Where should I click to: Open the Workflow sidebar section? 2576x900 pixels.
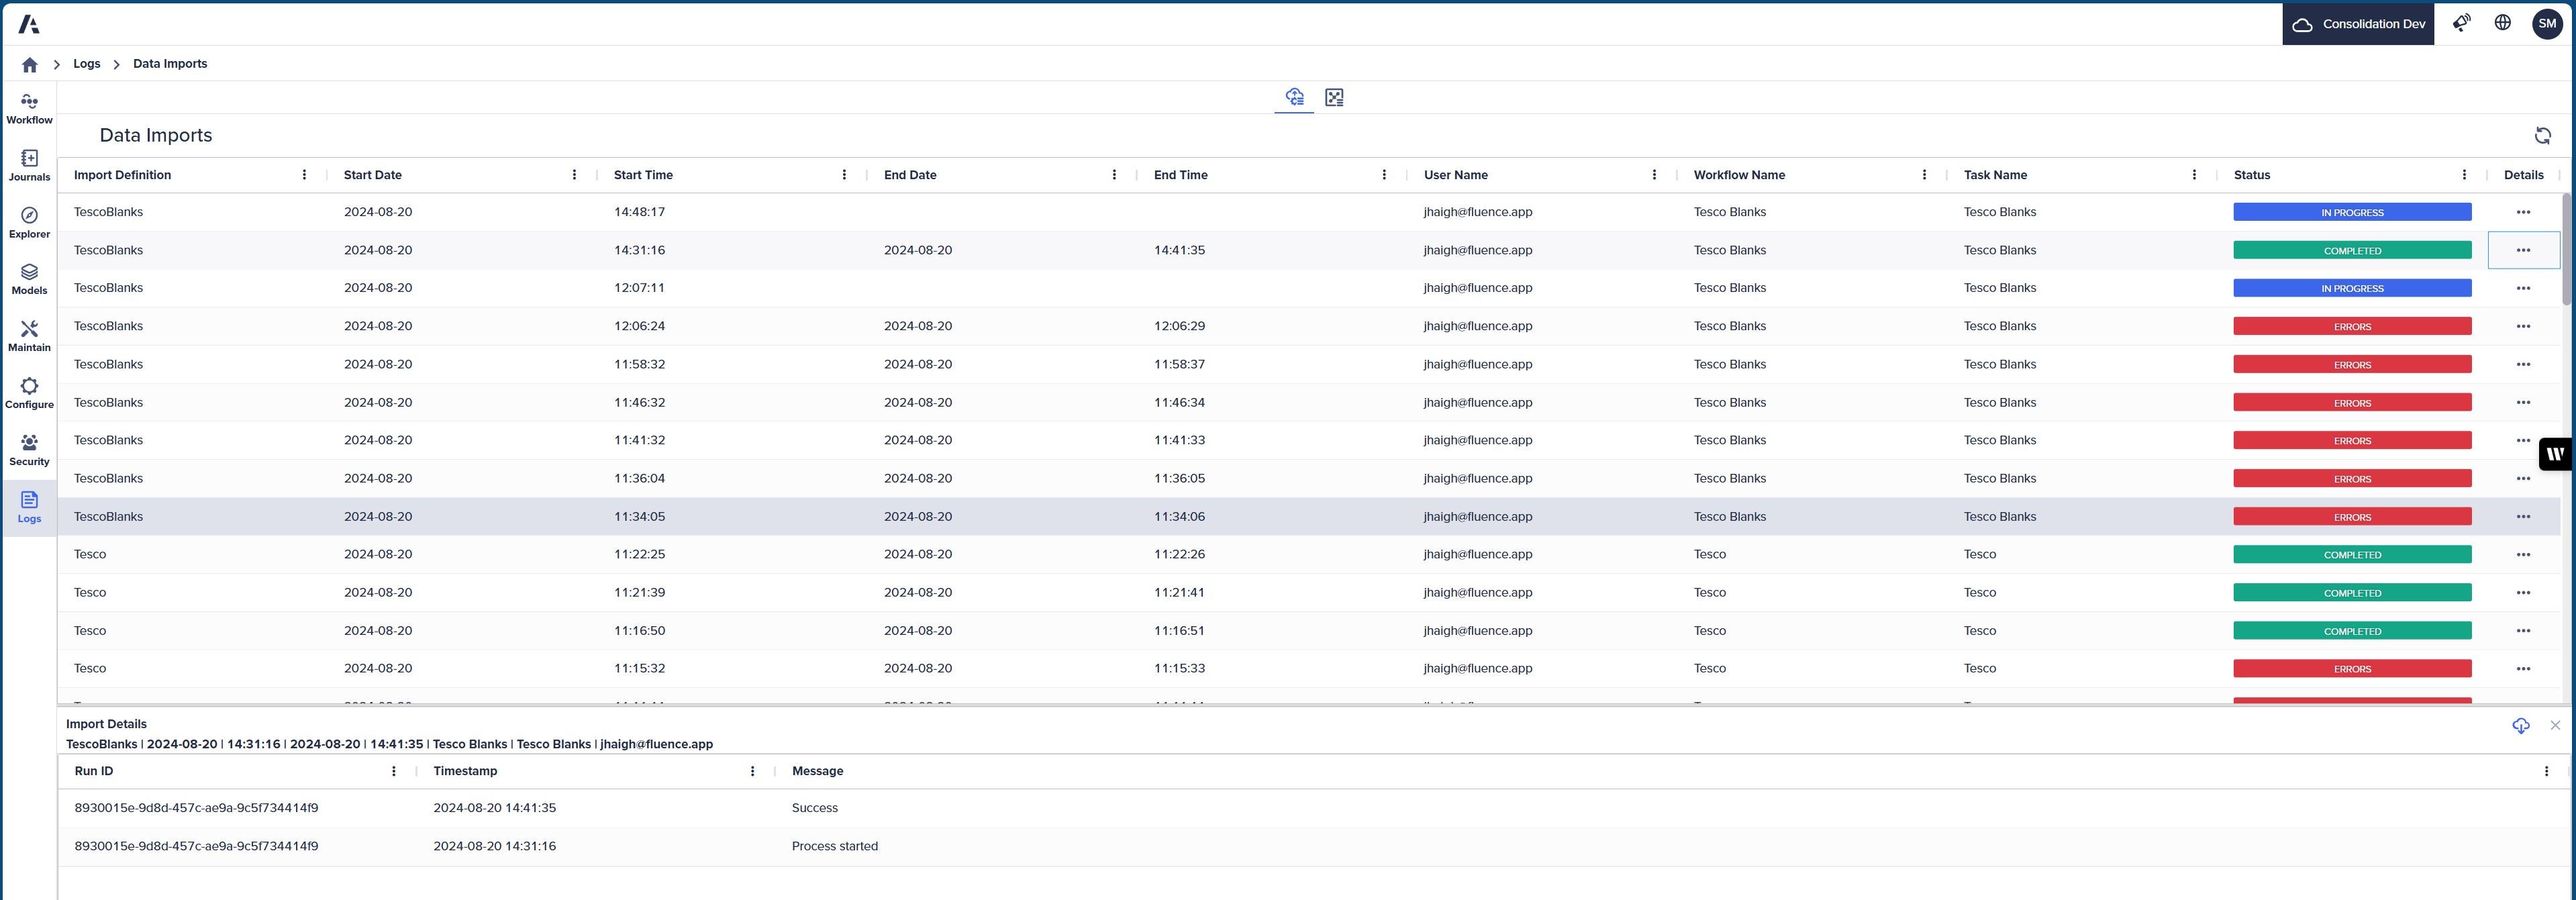(x=29, y=109)
